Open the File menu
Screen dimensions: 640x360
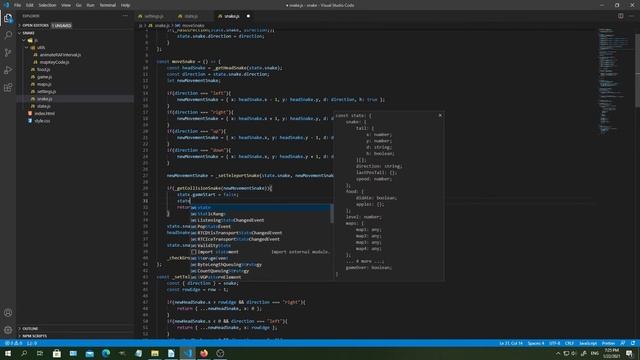coord(18,5)
